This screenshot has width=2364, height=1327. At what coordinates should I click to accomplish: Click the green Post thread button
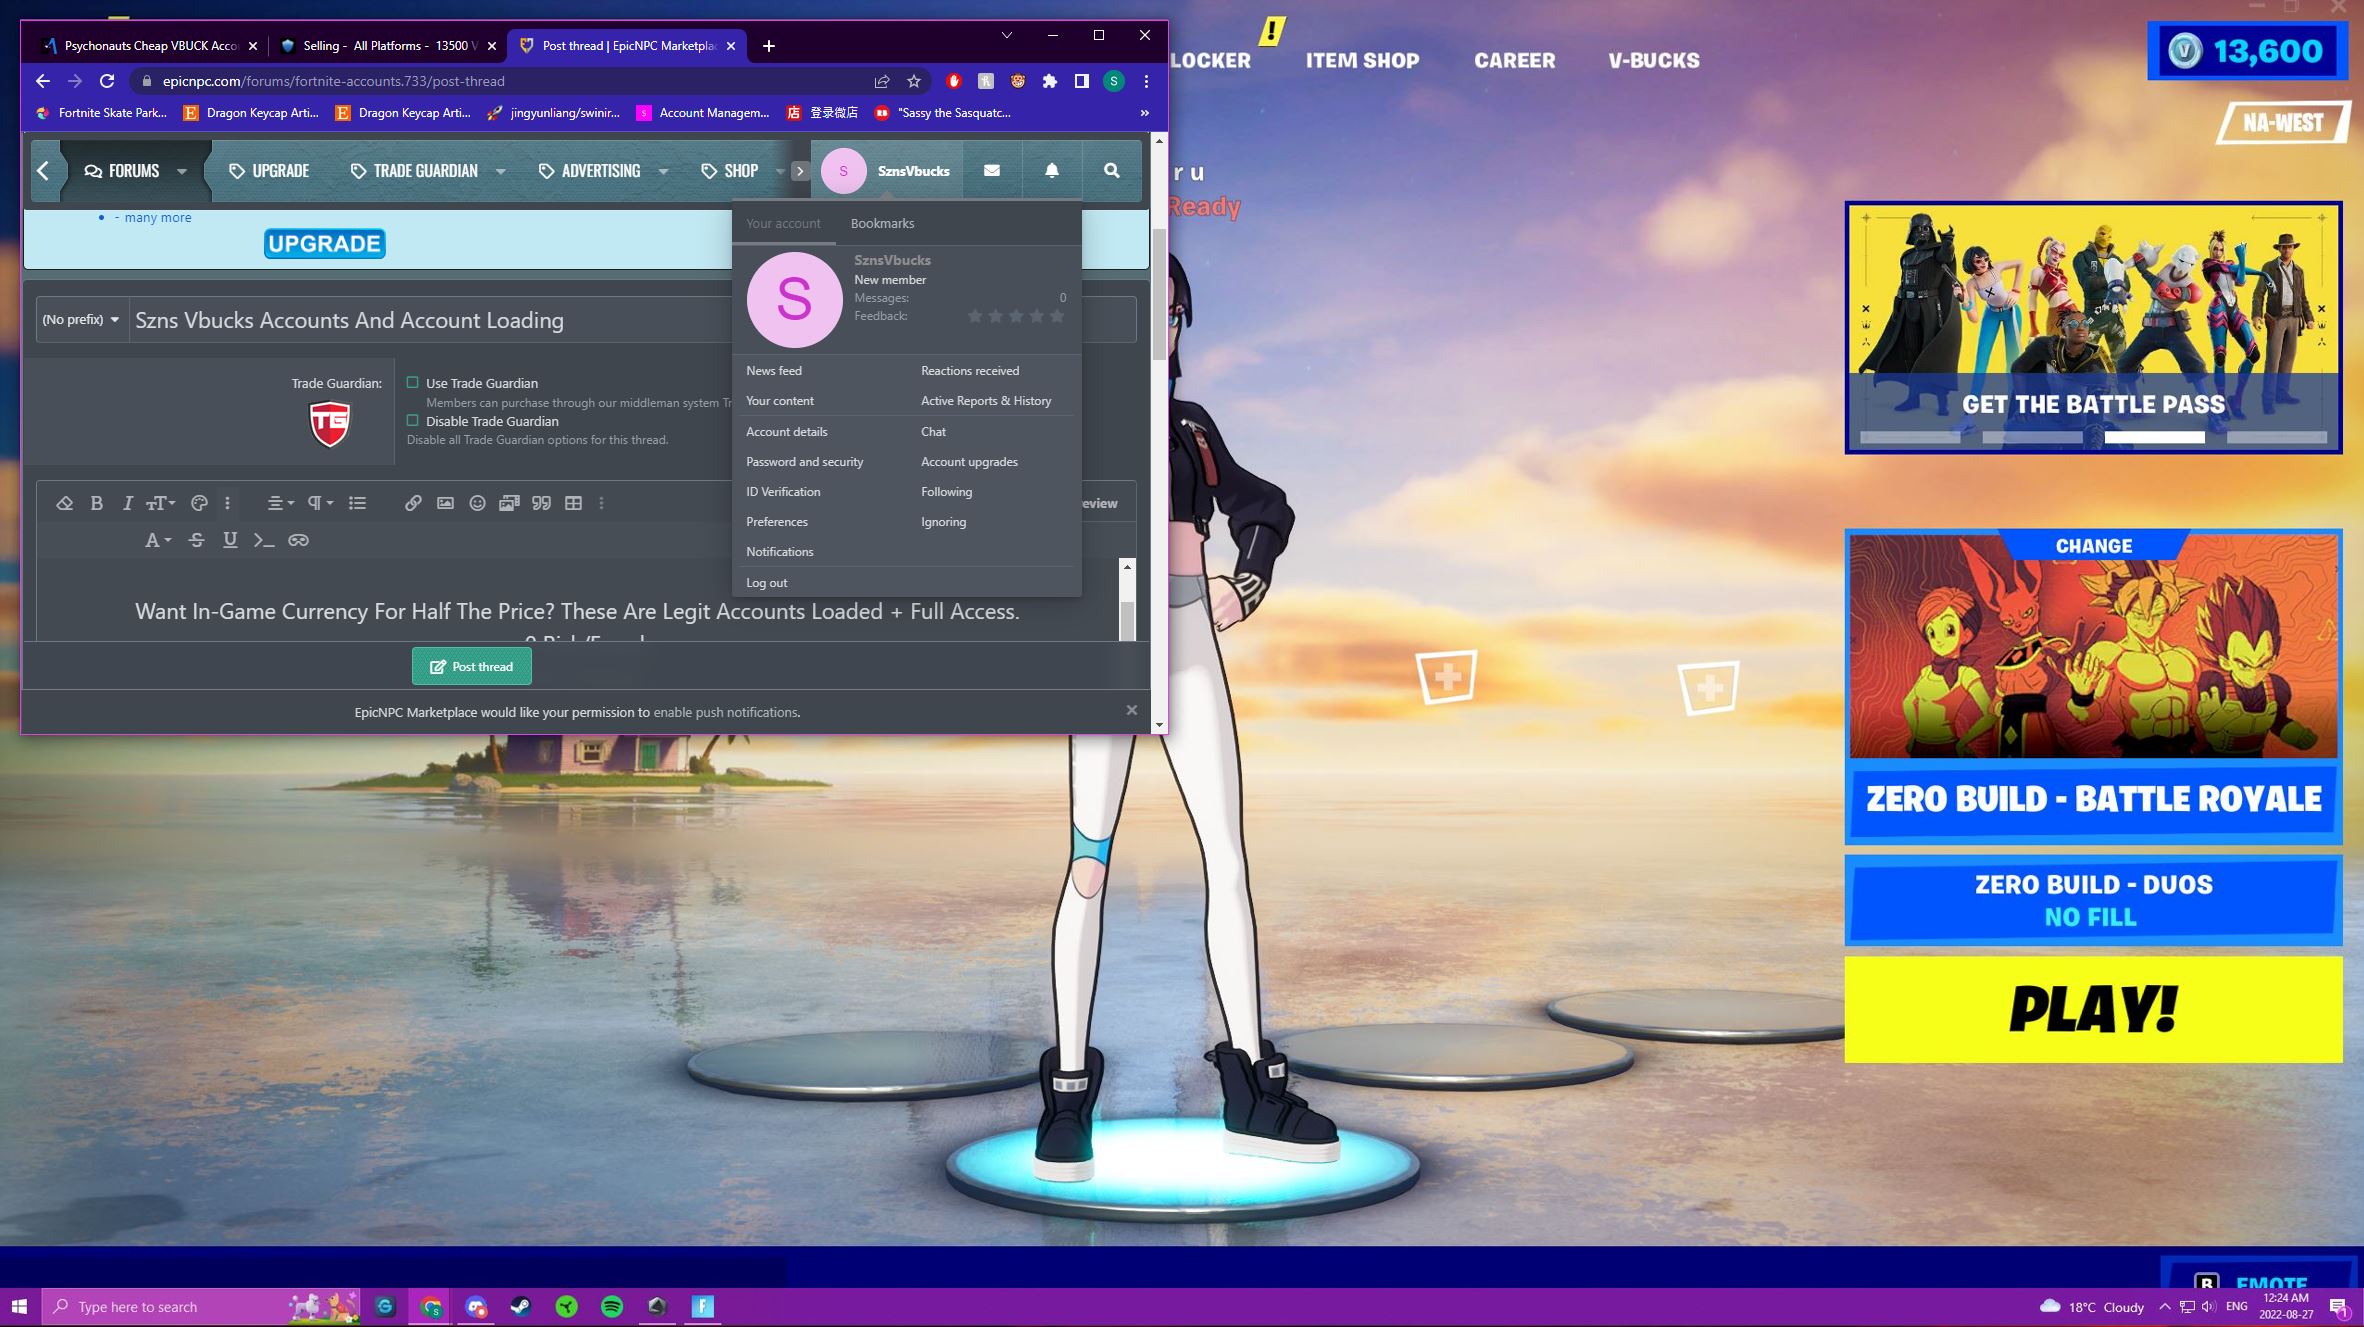[x=472, y=666]
